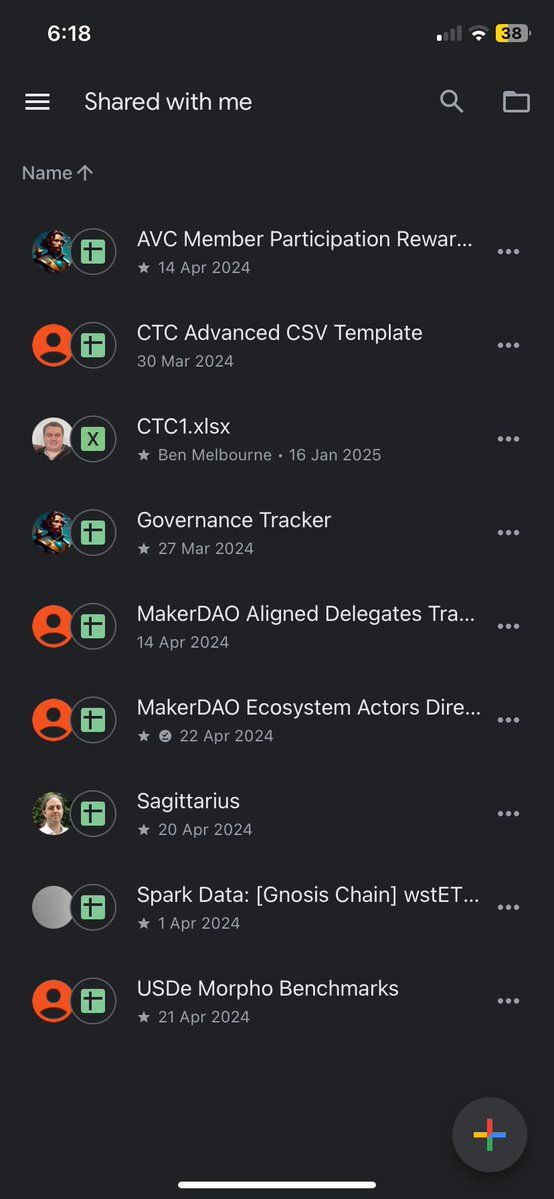Open the folder view icon
Image resolution: width=554 pixels, height=1199 pixels.
(517, 102)
